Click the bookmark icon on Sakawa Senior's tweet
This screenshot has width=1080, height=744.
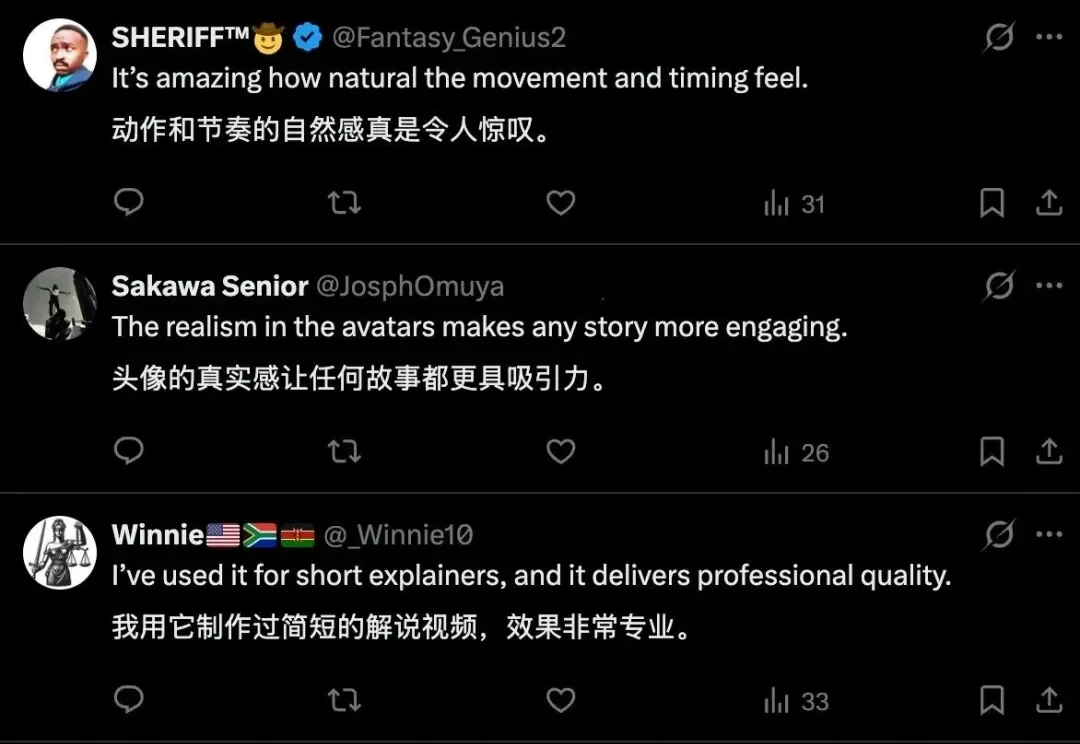[992, 452]
